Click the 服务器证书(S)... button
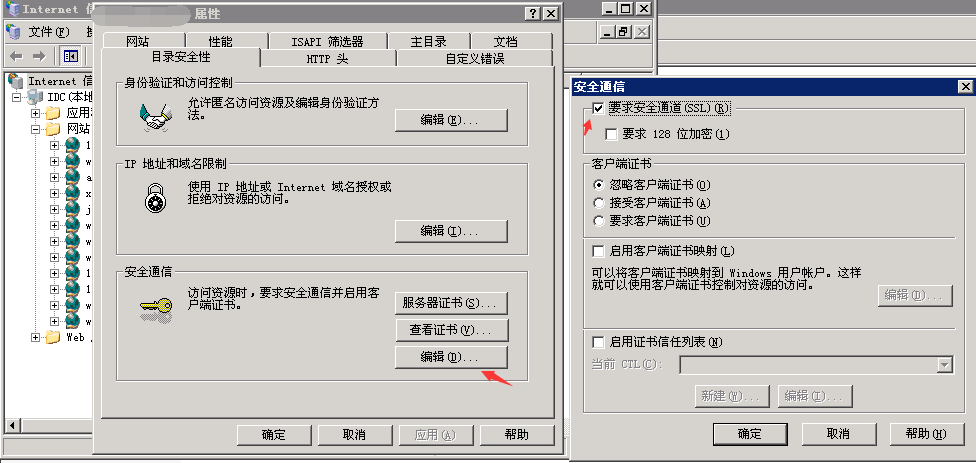The image size is (976, 463). point(451,303)
